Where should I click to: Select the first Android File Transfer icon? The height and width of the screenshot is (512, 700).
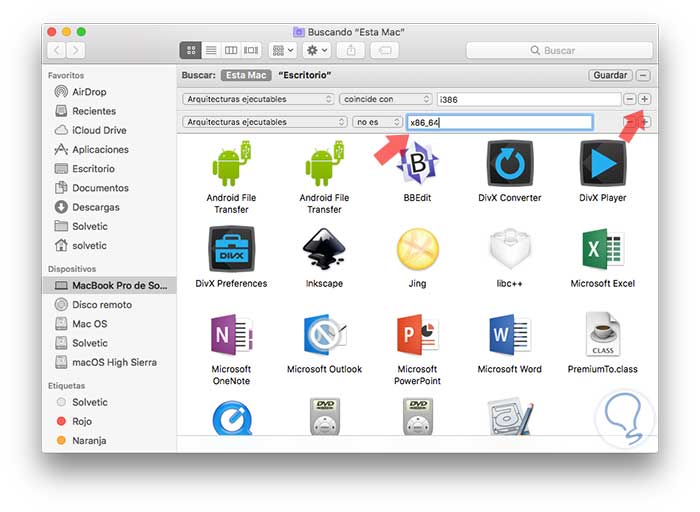(231, 163)
